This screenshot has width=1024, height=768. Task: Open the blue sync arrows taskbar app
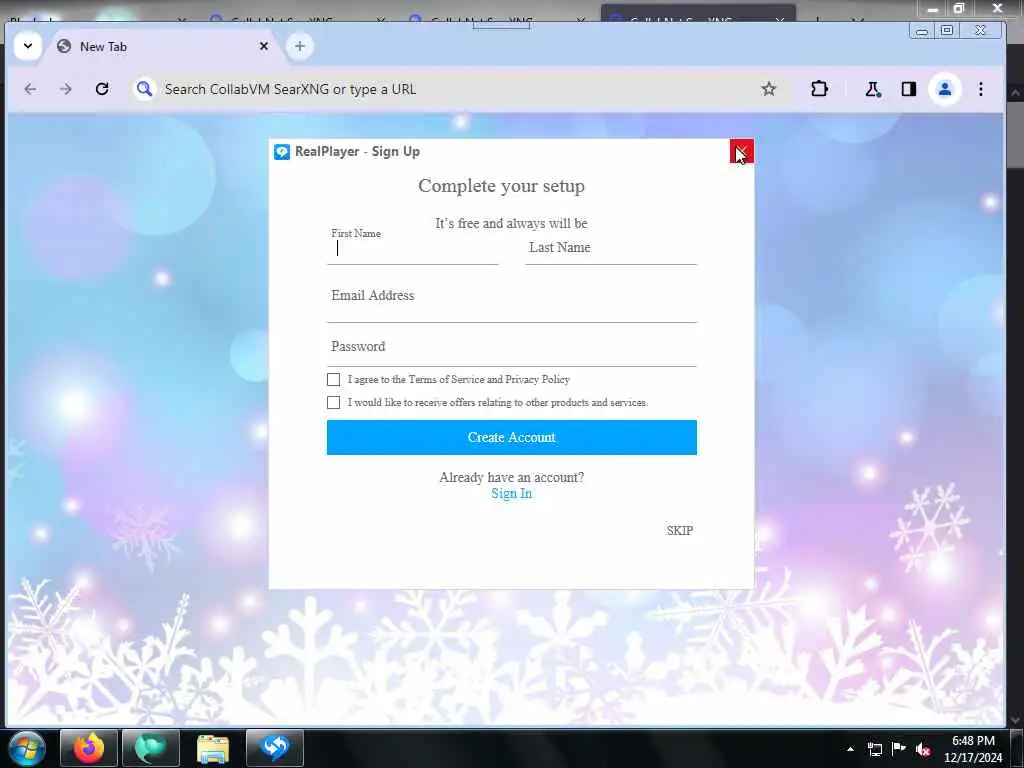275,748
